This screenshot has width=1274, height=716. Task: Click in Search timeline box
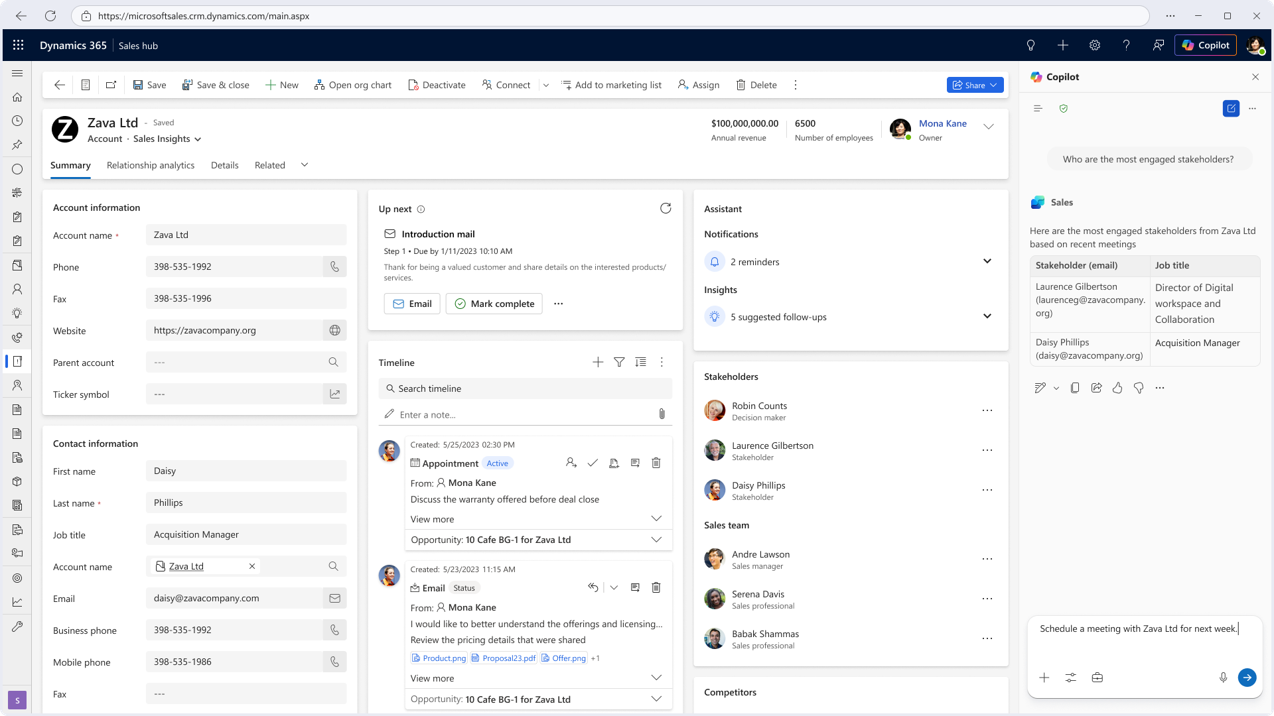pyautogui.click(x=525, y=388)
